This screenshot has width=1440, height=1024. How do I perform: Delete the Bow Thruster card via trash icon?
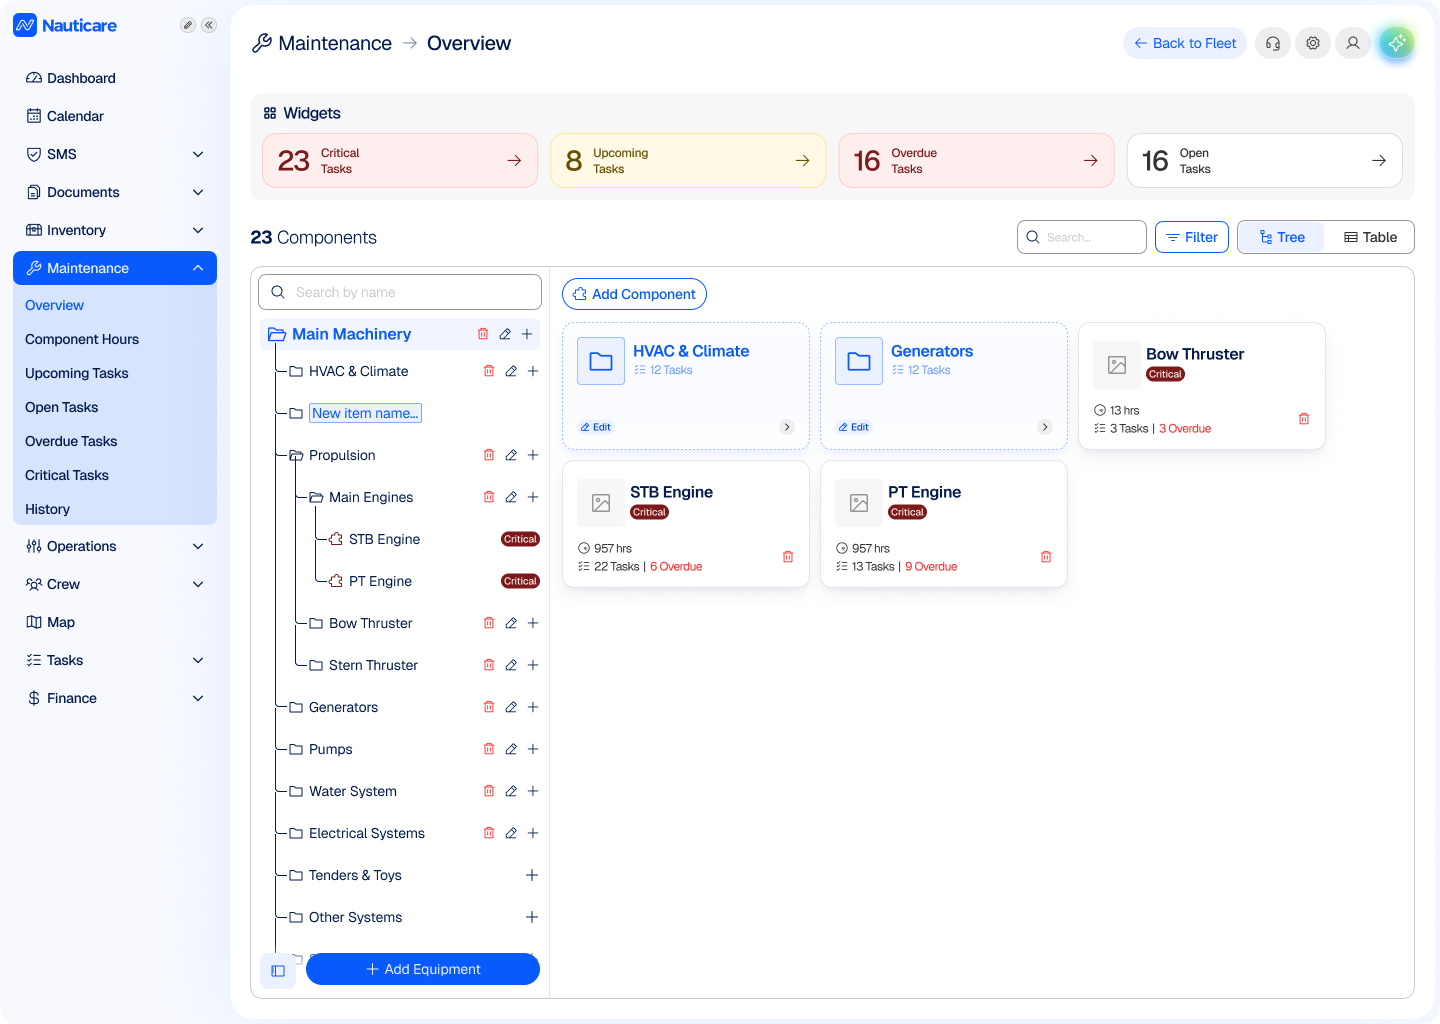coord(1304,419)
